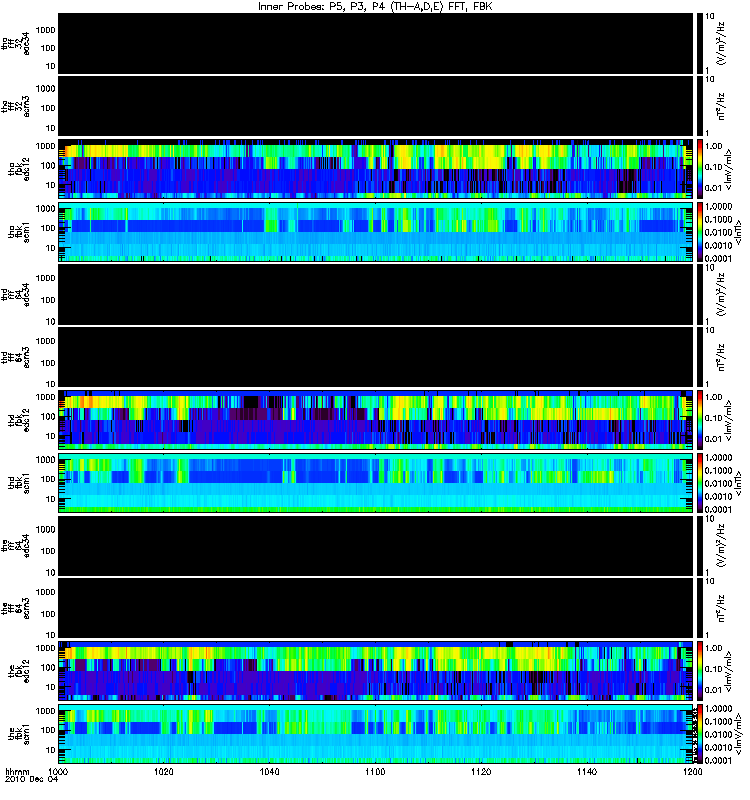Click the 1.00 value on the fbk edc12 color bar
This screenshot has height=800, width=750.
(714, 648)
